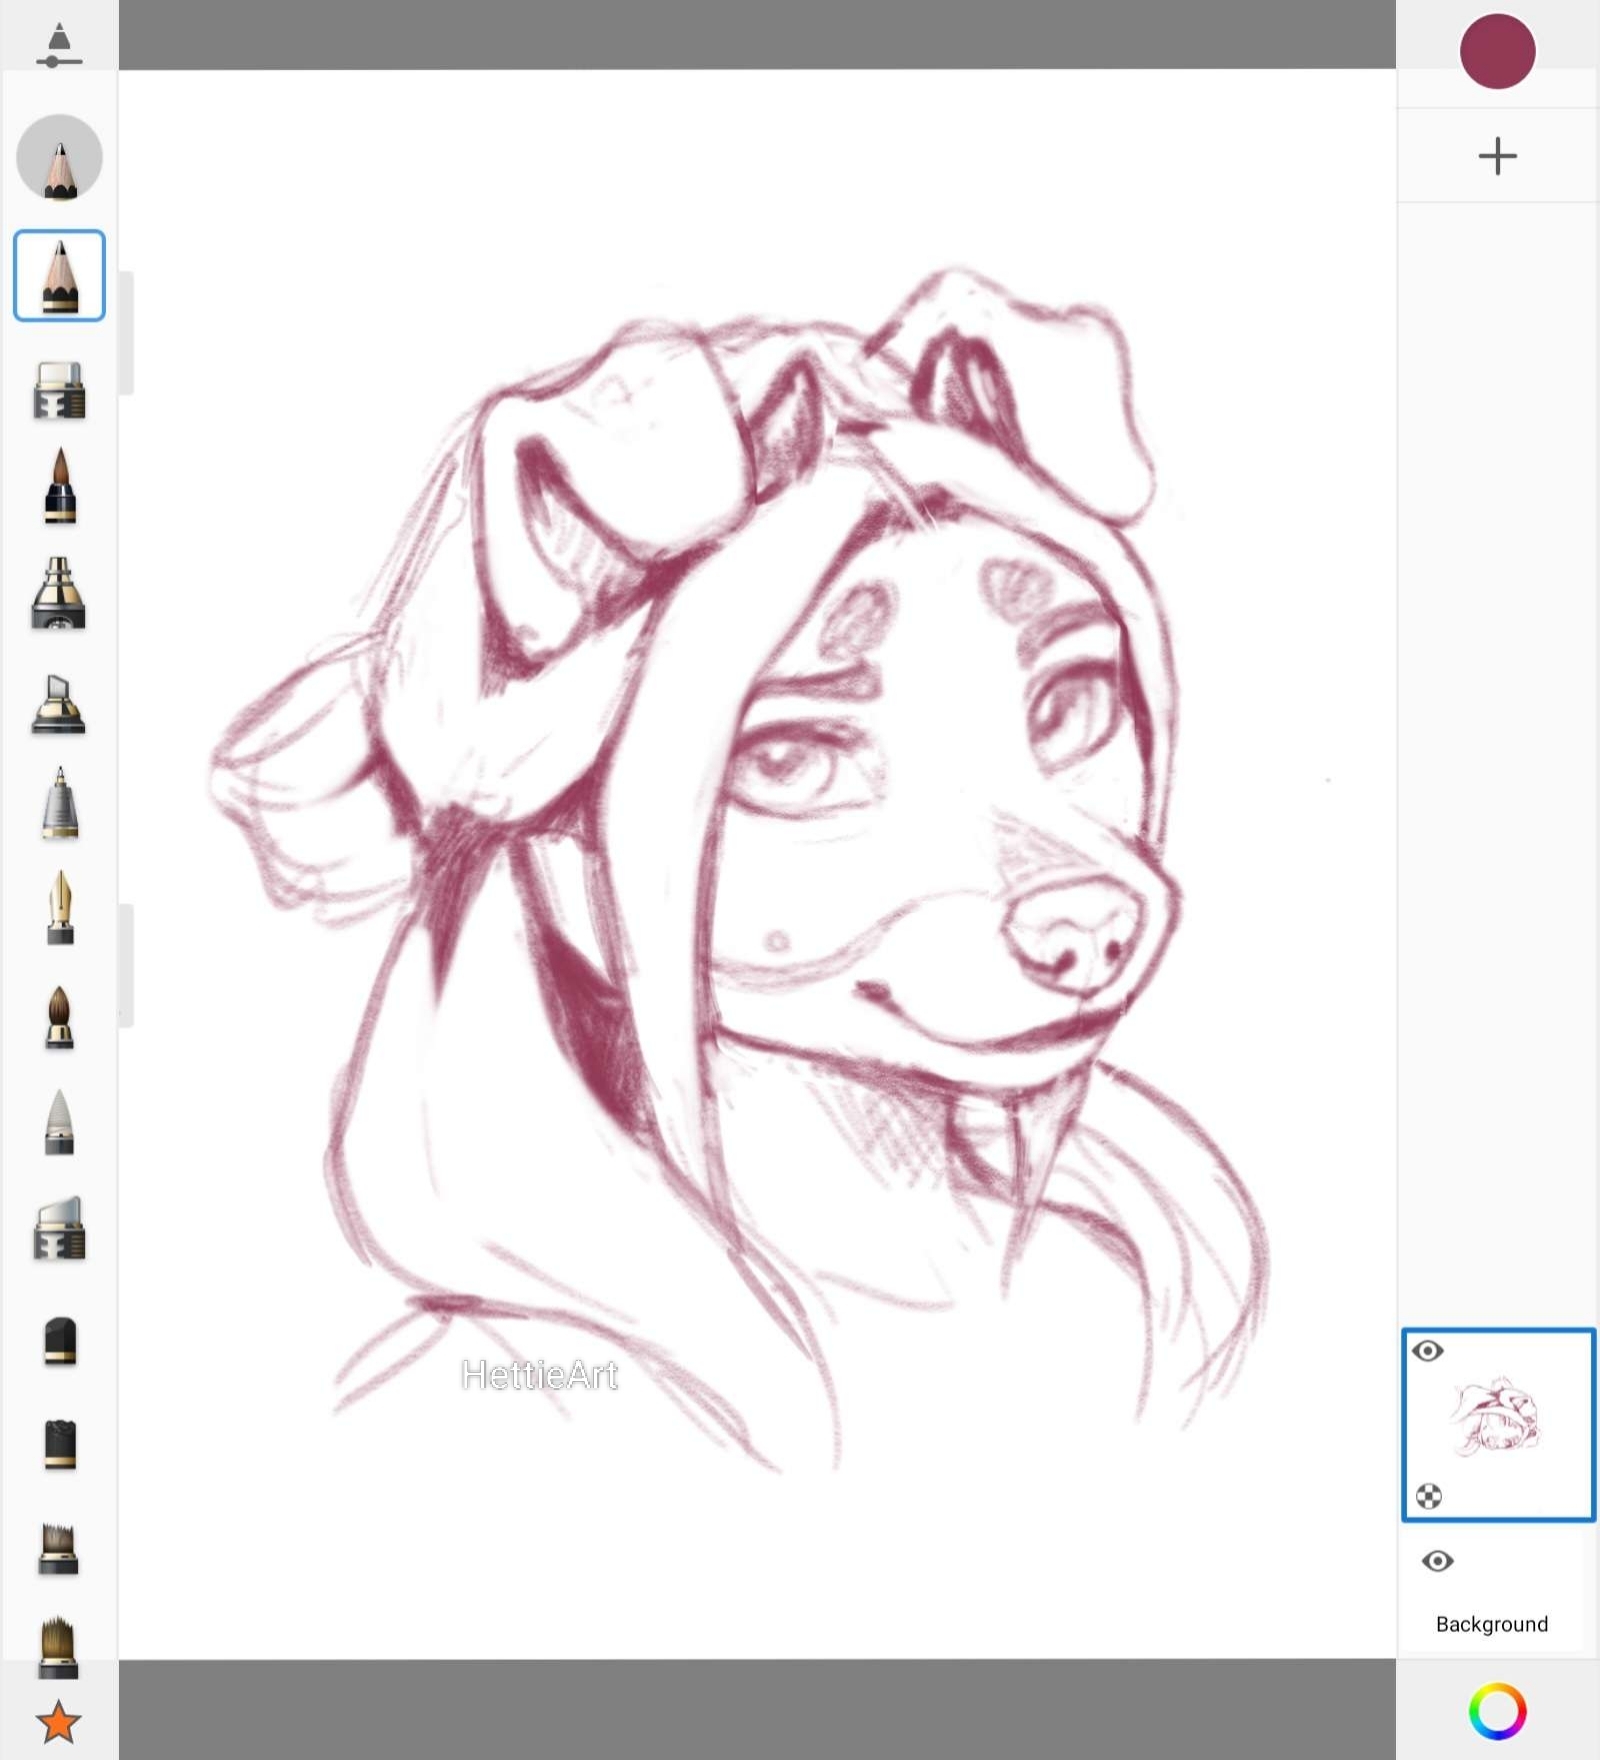
Task: Expand the lower handle beside brush palette
Action: pyautogui.click(x=126, y=965)
